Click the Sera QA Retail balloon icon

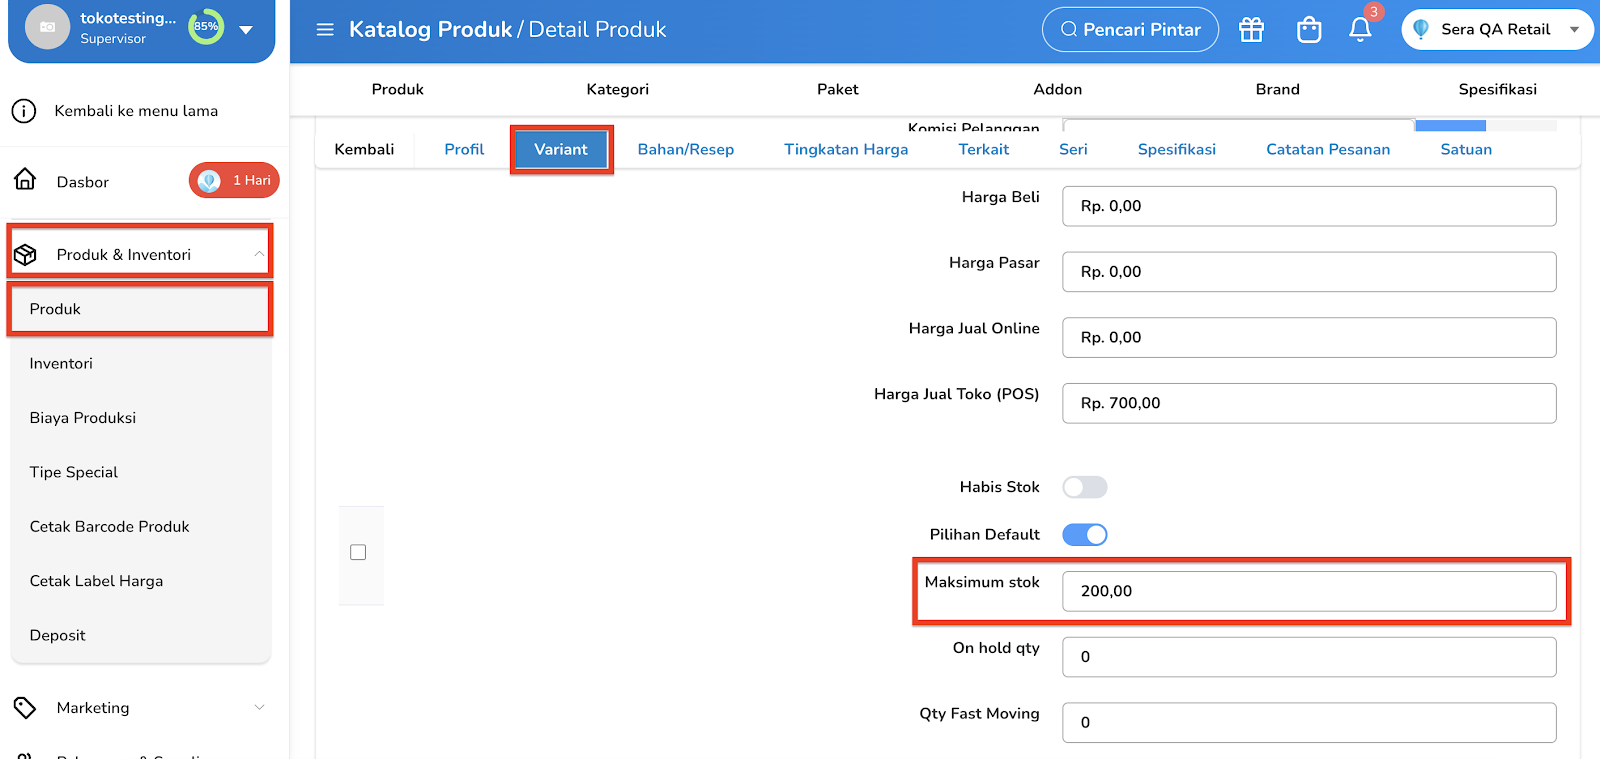click(x=1421, y=29)
